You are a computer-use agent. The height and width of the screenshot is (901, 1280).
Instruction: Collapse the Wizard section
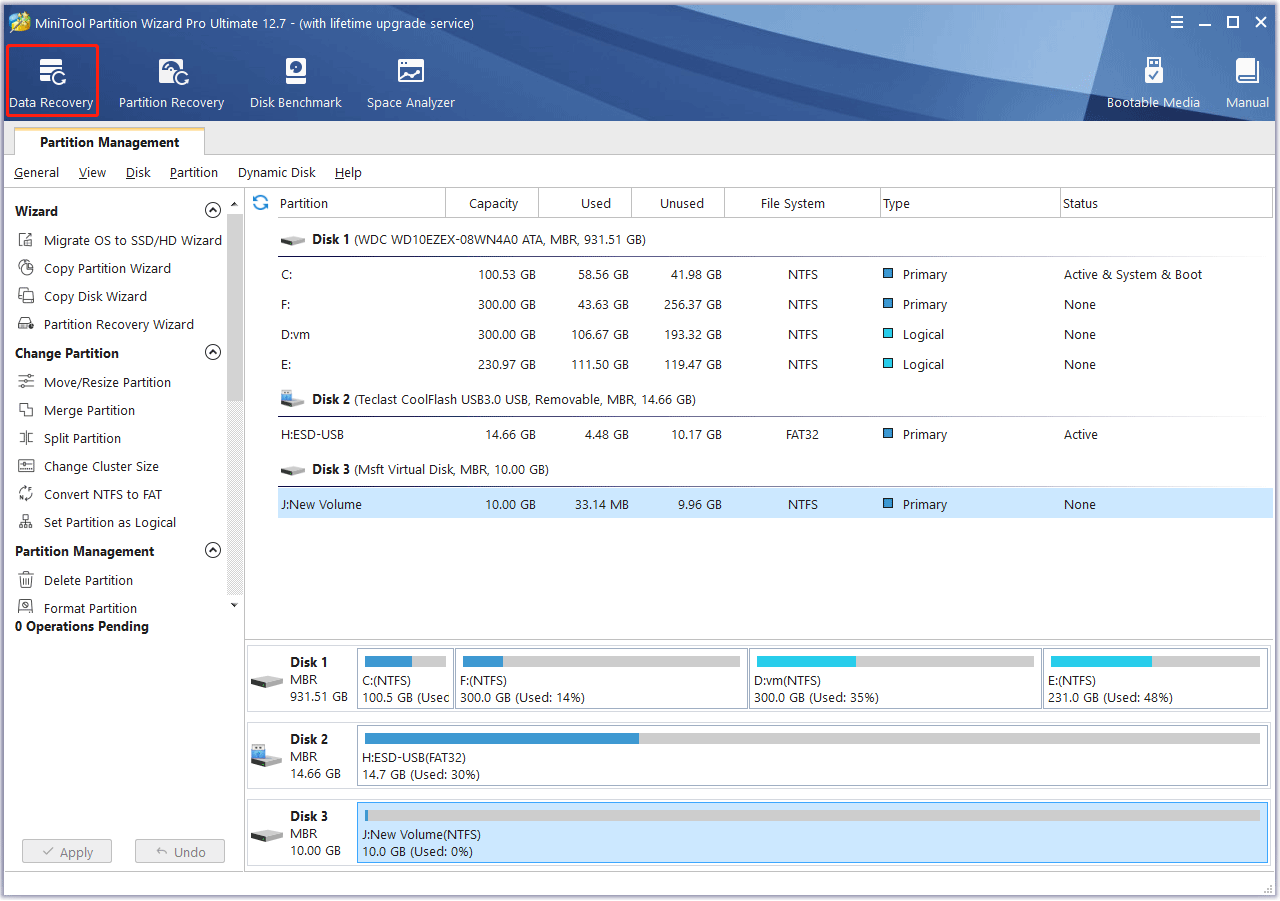(212, 211)
